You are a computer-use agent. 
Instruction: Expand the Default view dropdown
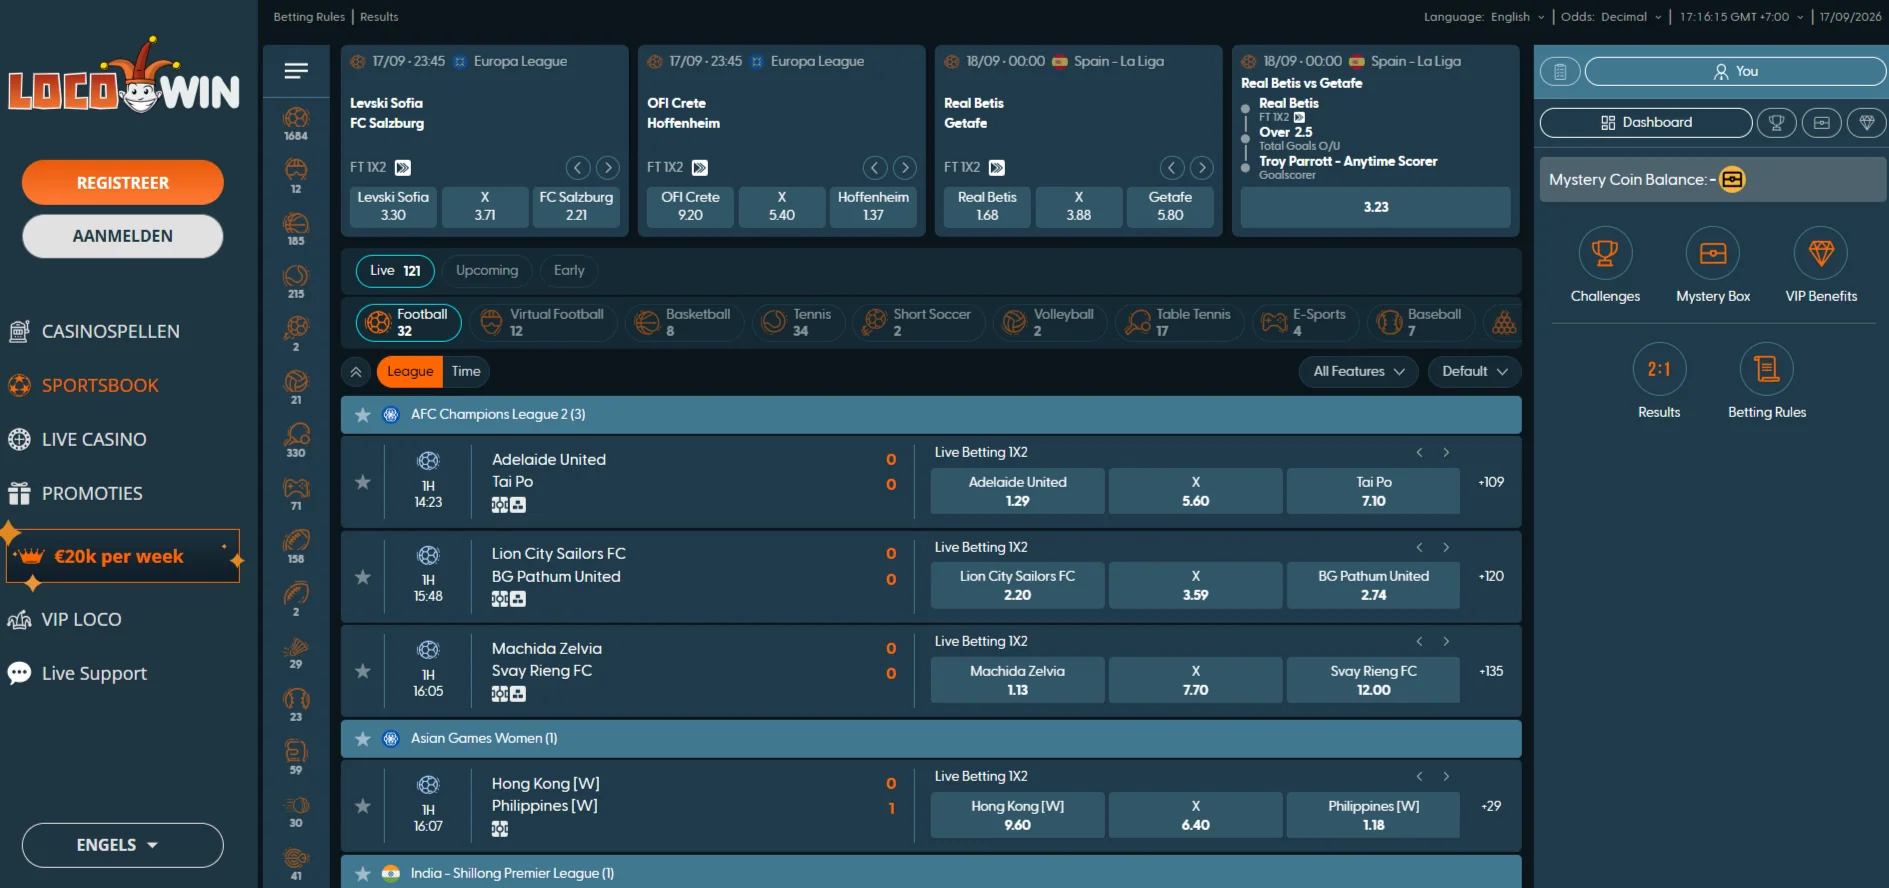[1475, 371]
